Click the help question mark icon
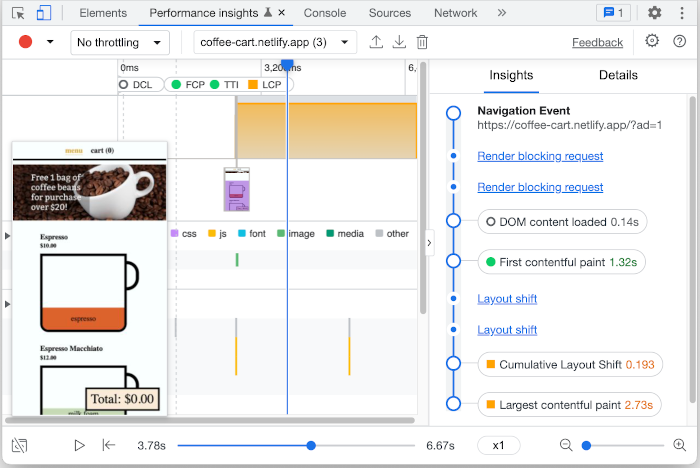Screen dimensions: 700x468 [x=680, y=41]
